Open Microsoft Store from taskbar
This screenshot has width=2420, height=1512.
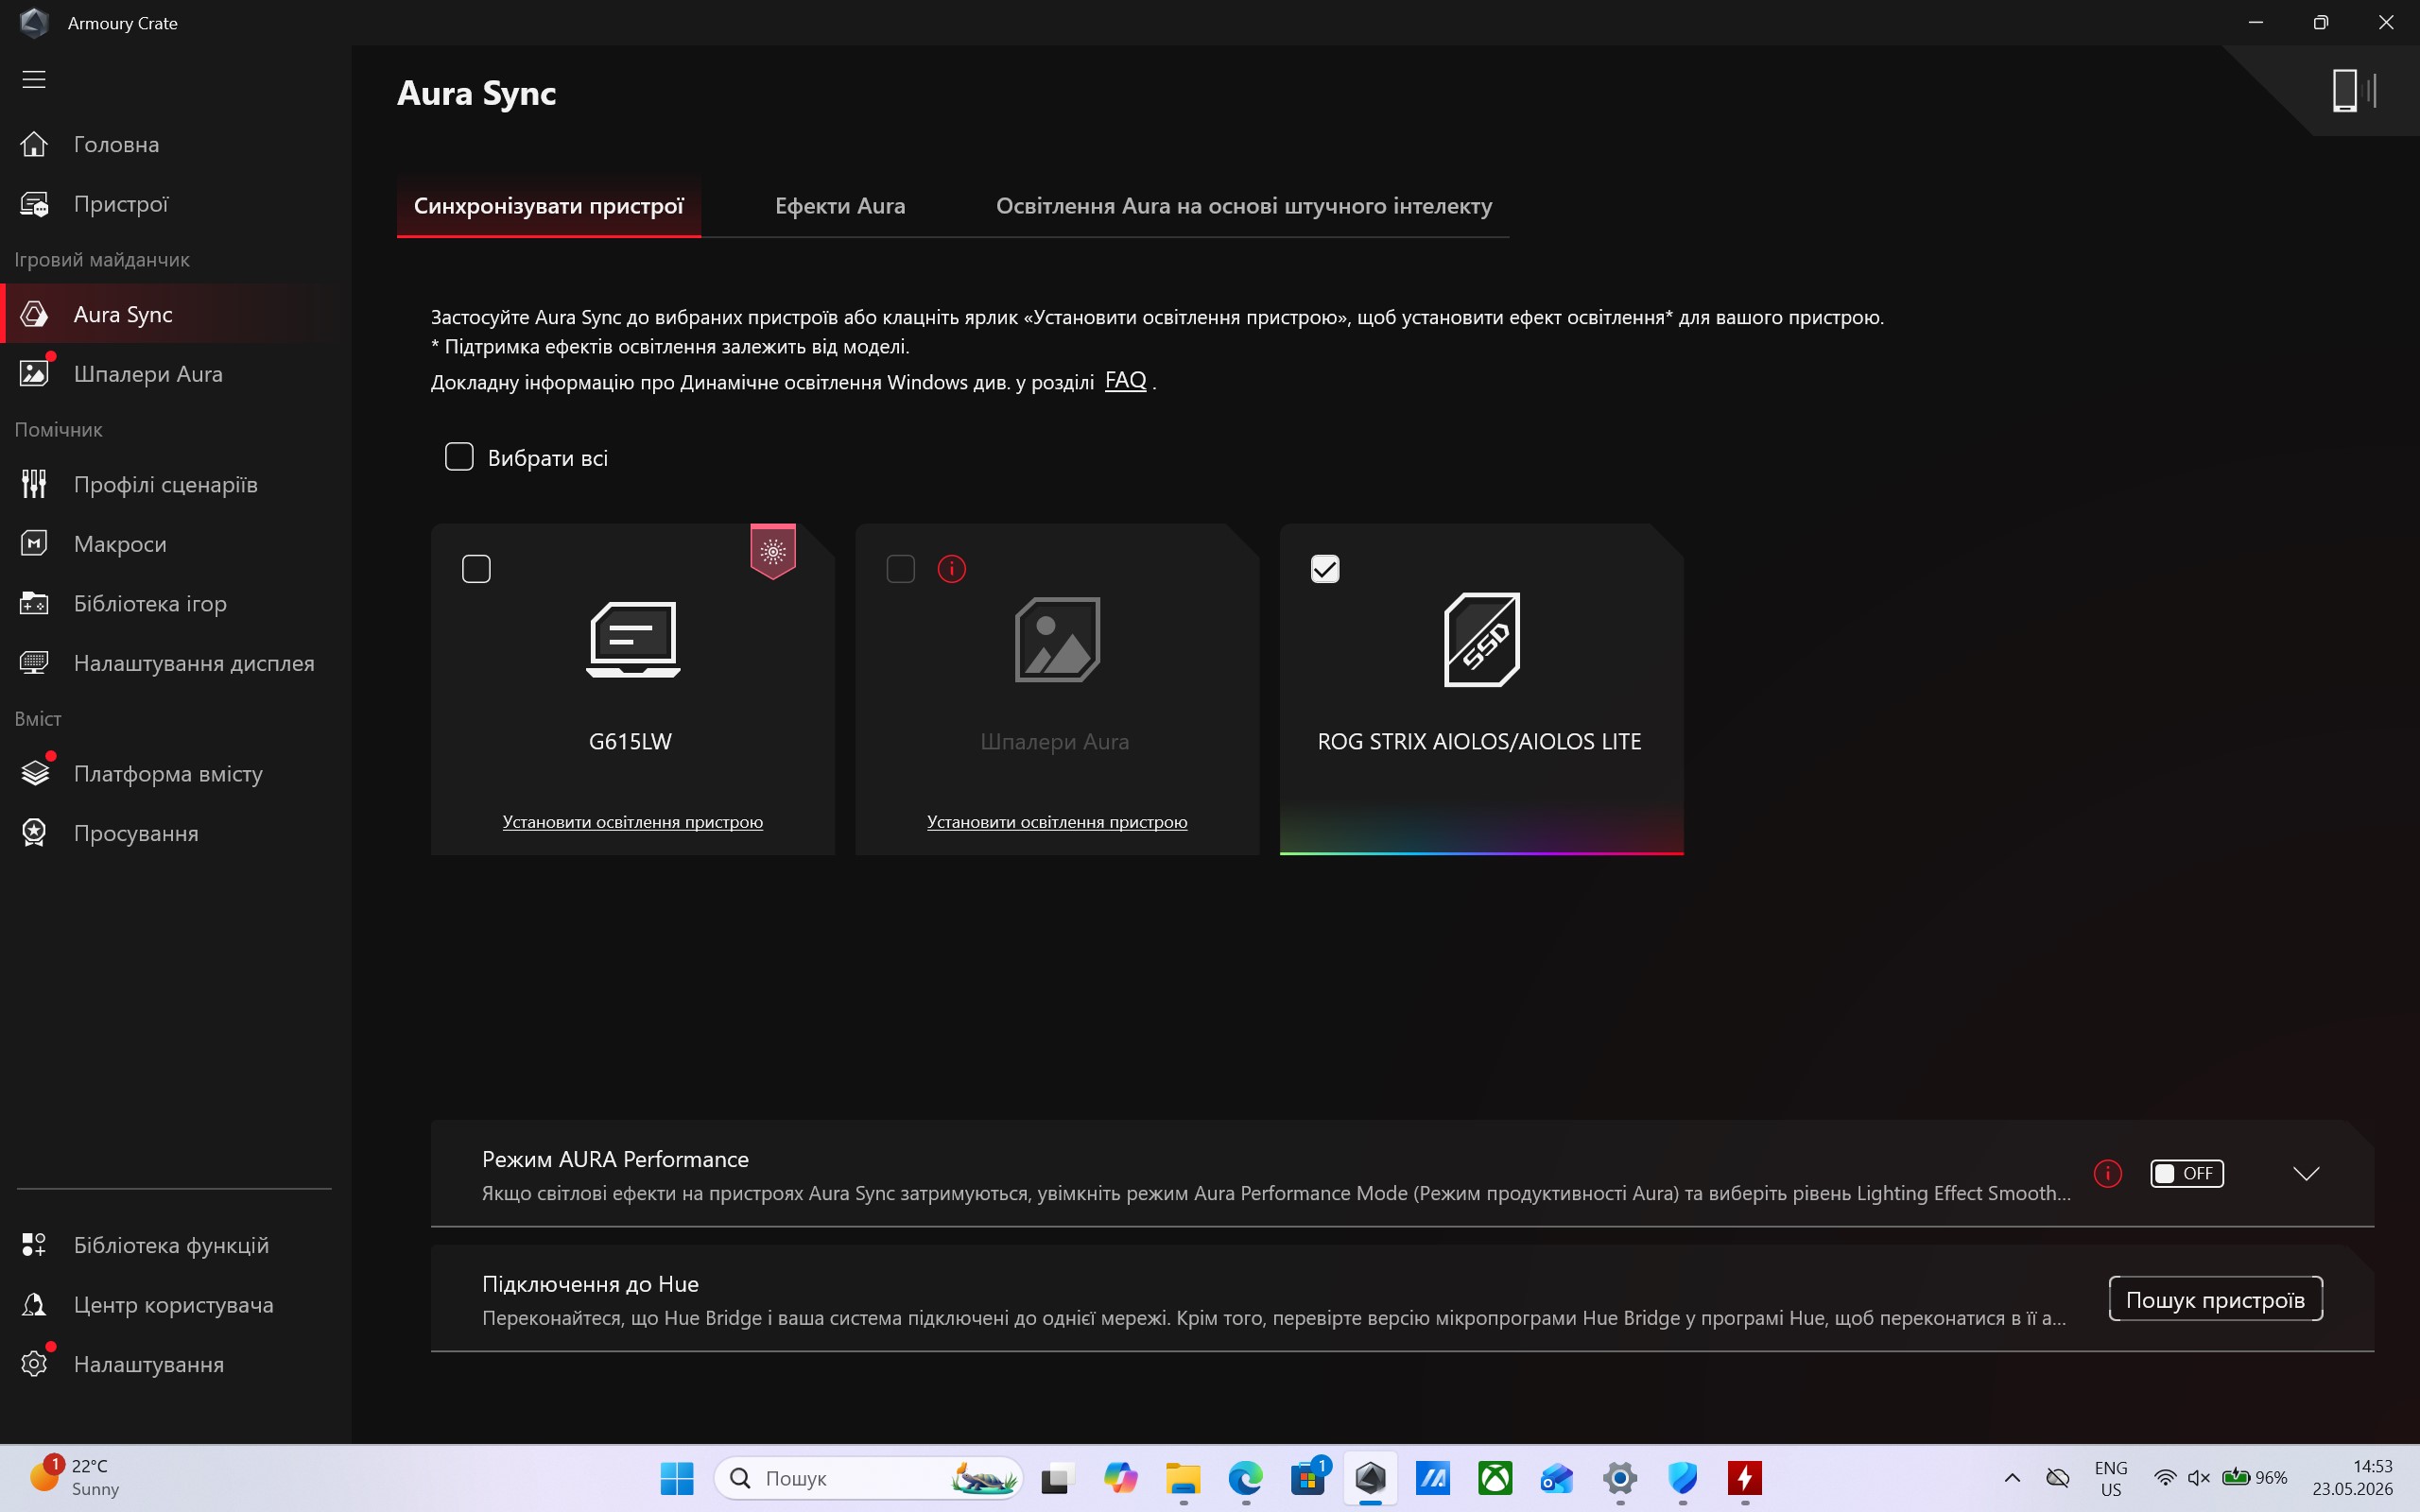pyautogui.click(x=1308, y=1478)
